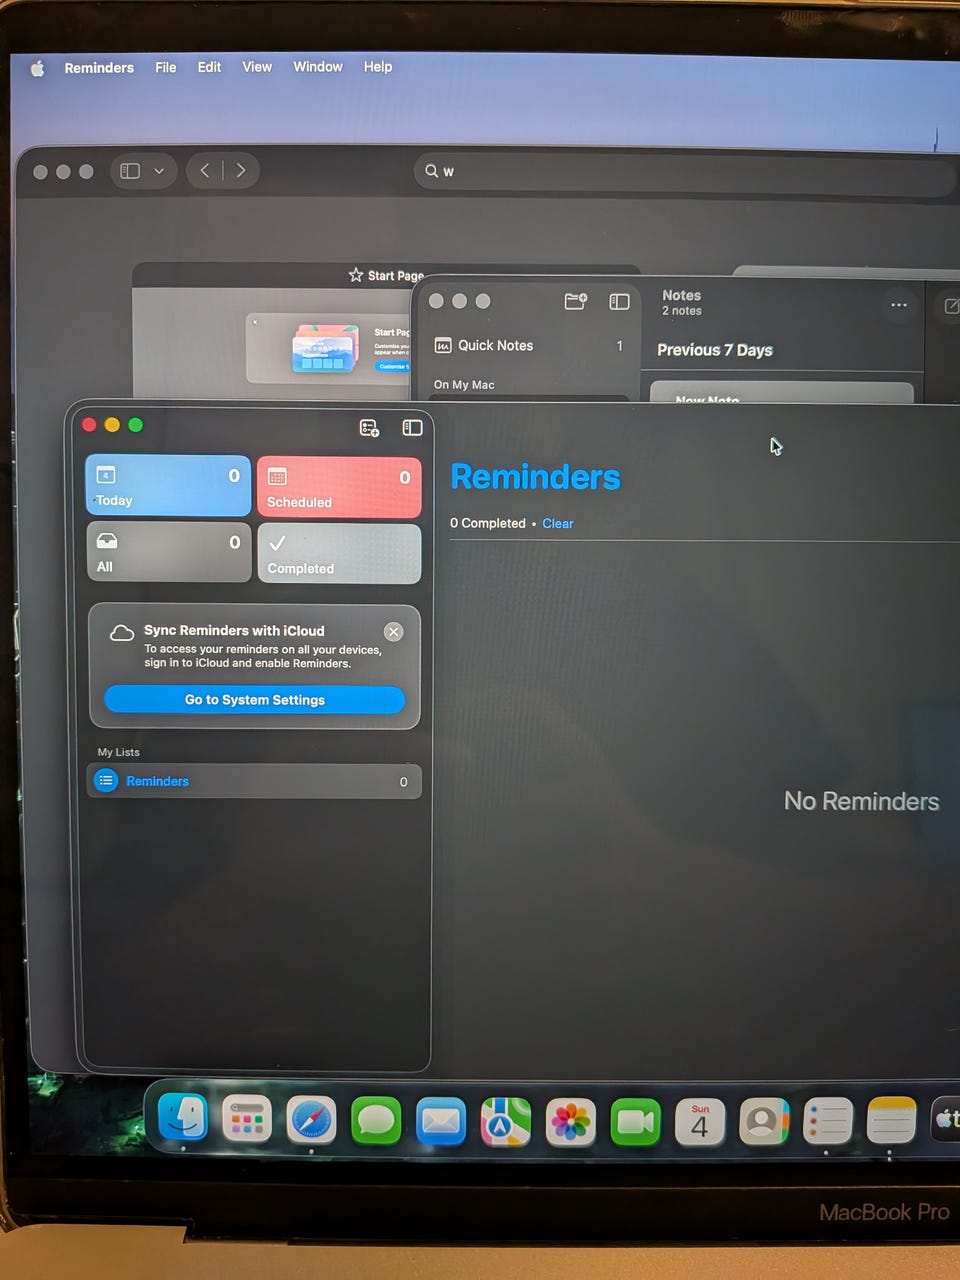Open Safari from the Dock

312,1120
